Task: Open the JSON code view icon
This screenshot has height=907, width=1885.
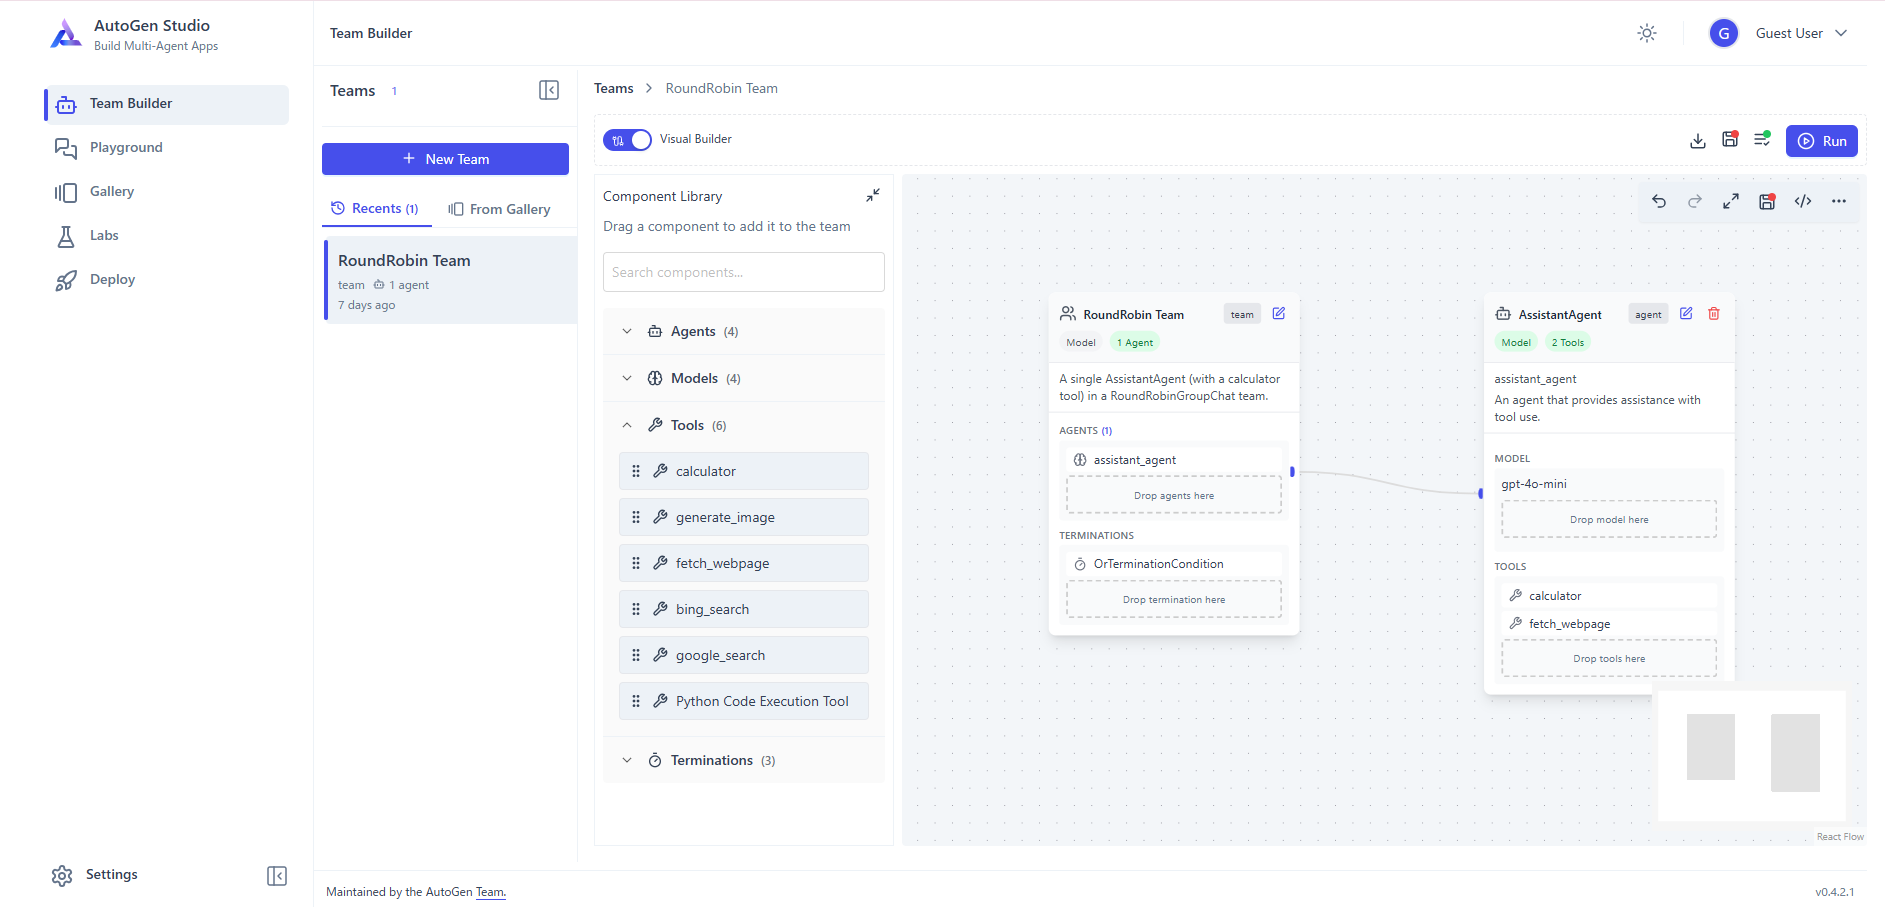Action: tap(1803, 201)
